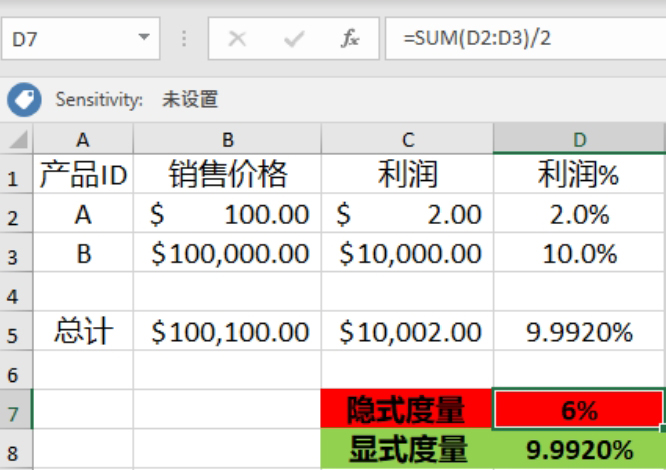Viewport: 666px width, 470px height.
Task: Click the Select All corner triangle
Action: 17,138
